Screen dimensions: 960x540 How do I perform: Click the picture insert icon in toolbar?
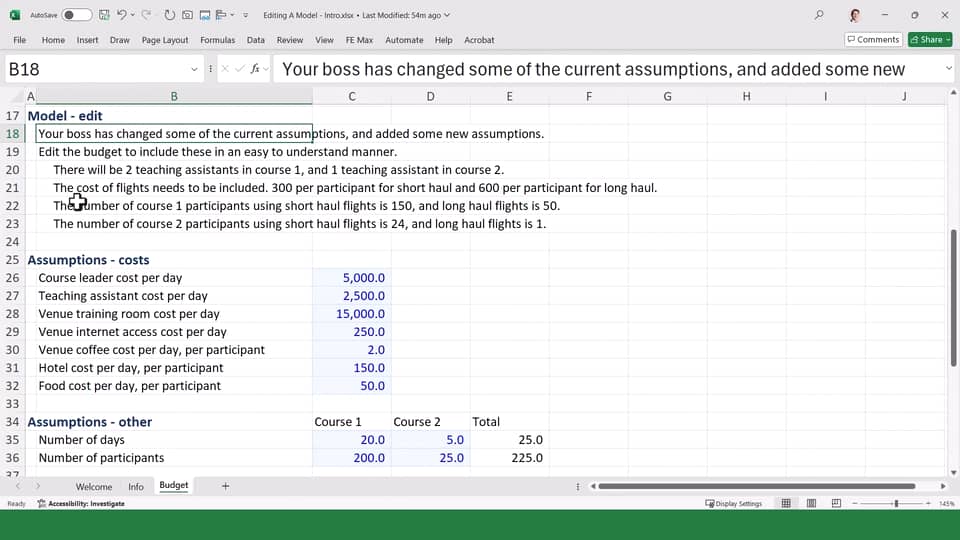pos(205,15)
